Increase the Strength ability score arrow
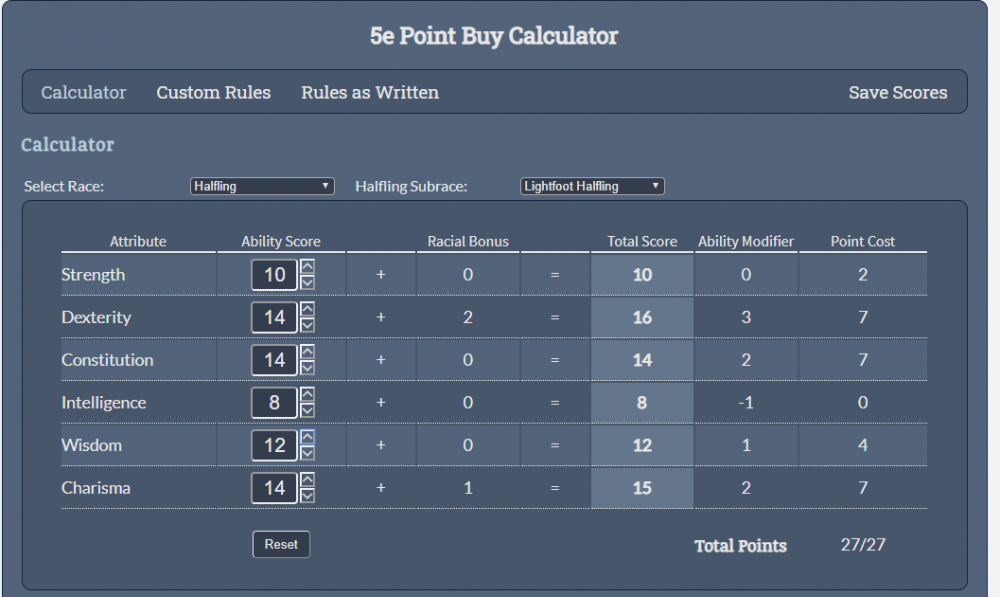1000x597 pixels. pyautogui.click(x=307, y=267)
